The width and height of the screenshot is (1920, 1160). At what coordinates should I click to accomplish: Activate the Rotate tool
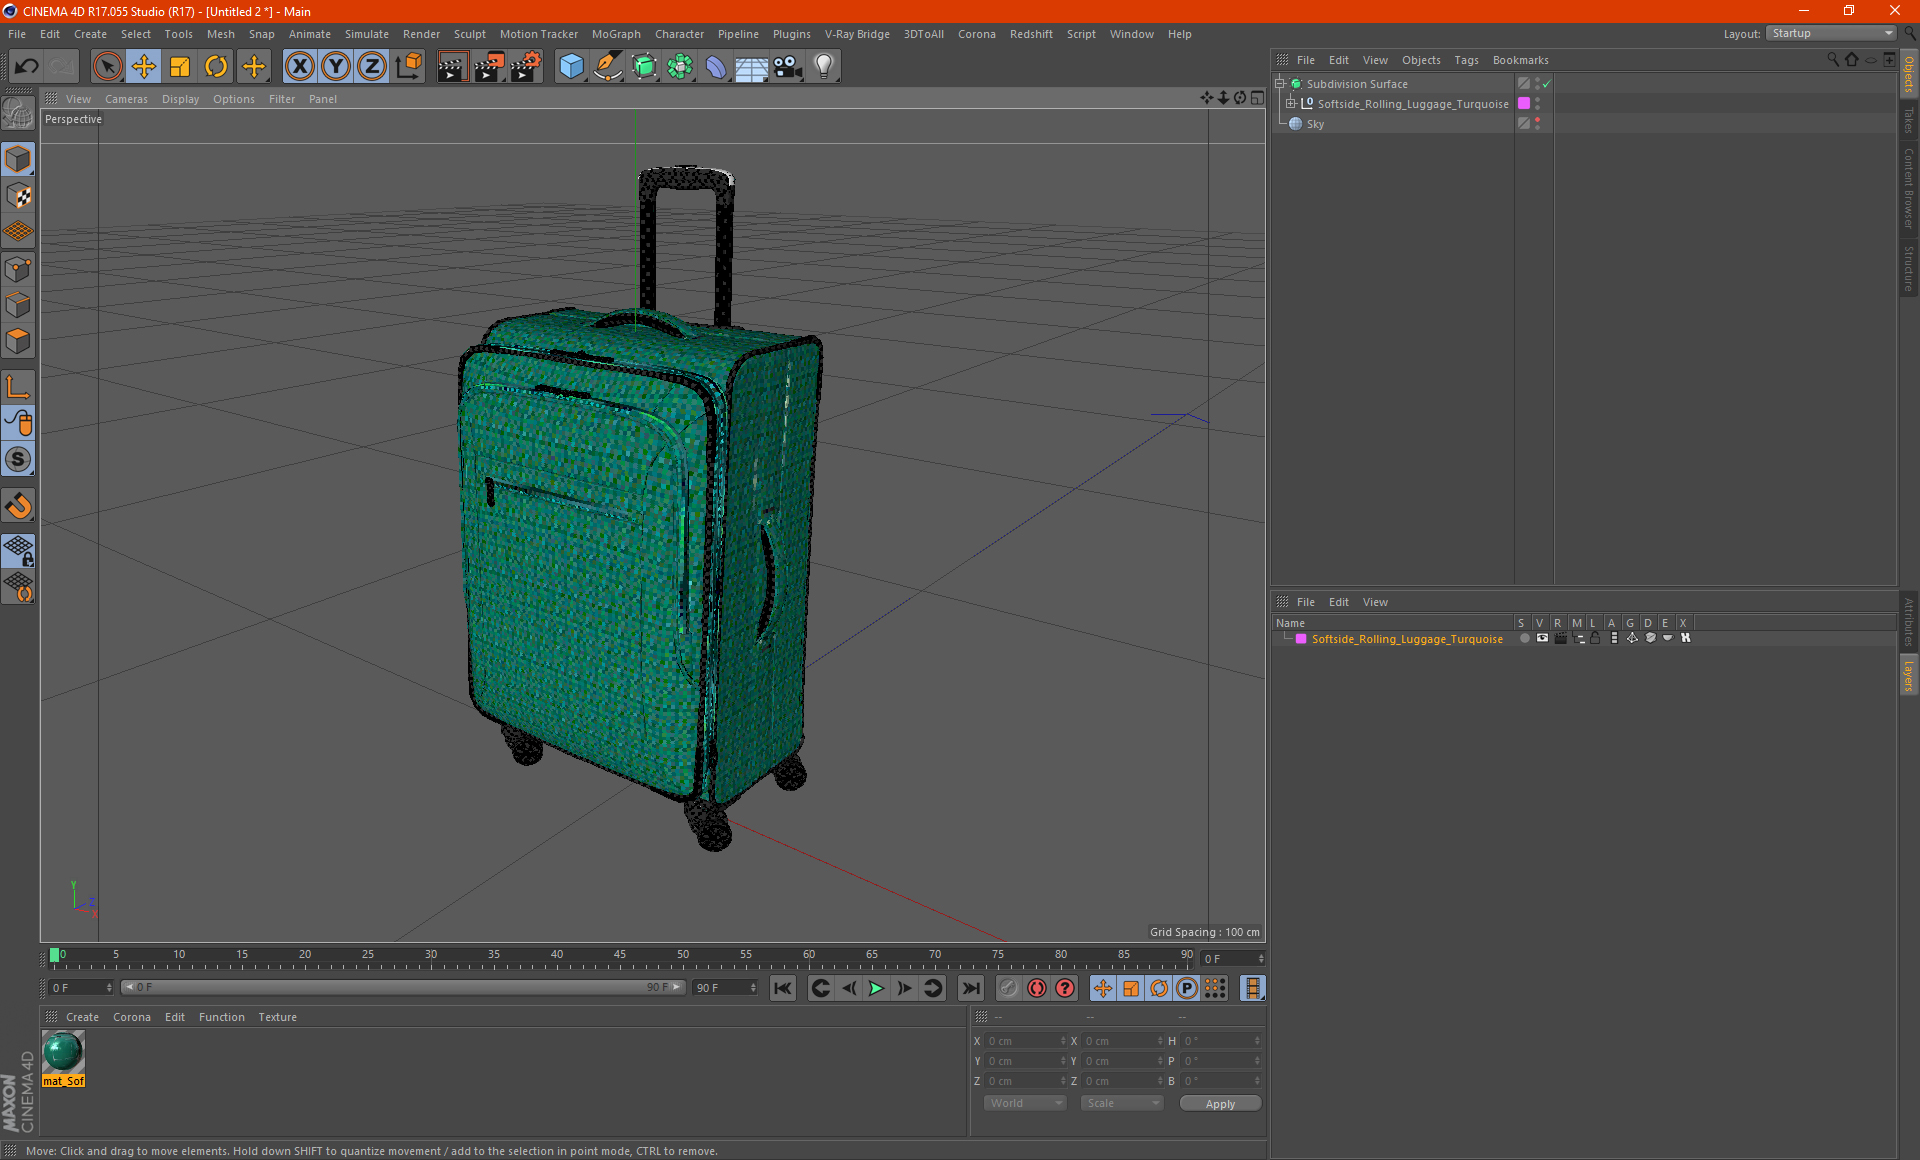coord(216,66)
